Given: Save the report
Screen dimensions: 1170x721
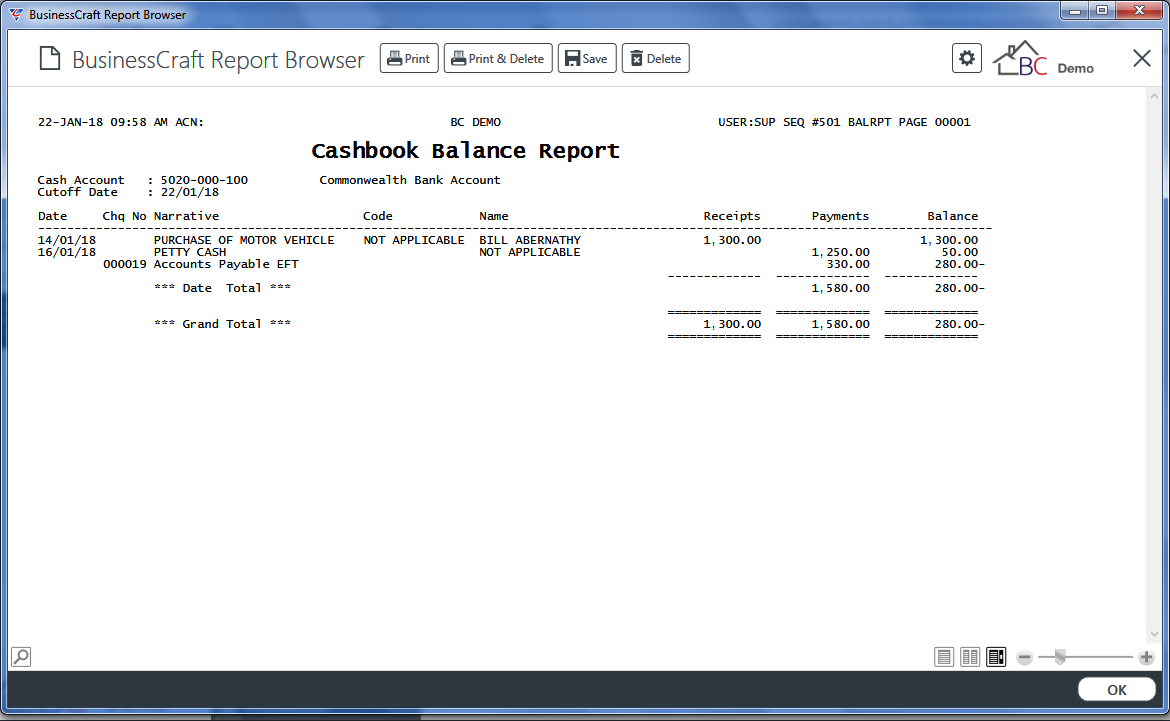Looking at the screenshot, I should point(586,58).
